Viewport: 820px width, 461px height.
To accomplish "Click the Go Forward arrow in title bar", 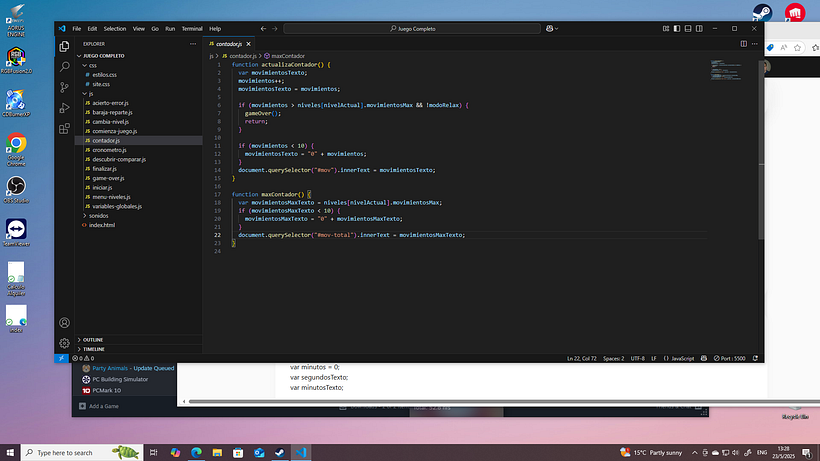I will click(x=275, y=29).
